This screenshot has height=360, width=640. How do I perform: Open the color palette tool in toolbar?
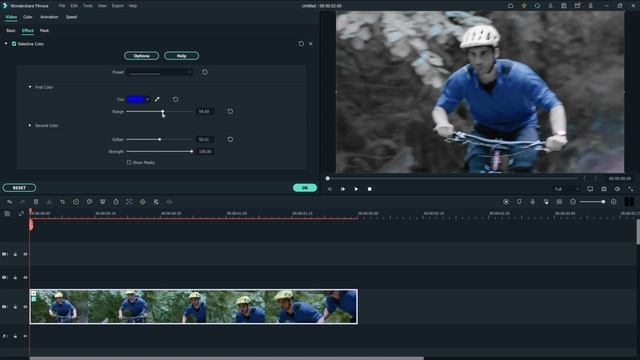89,202
